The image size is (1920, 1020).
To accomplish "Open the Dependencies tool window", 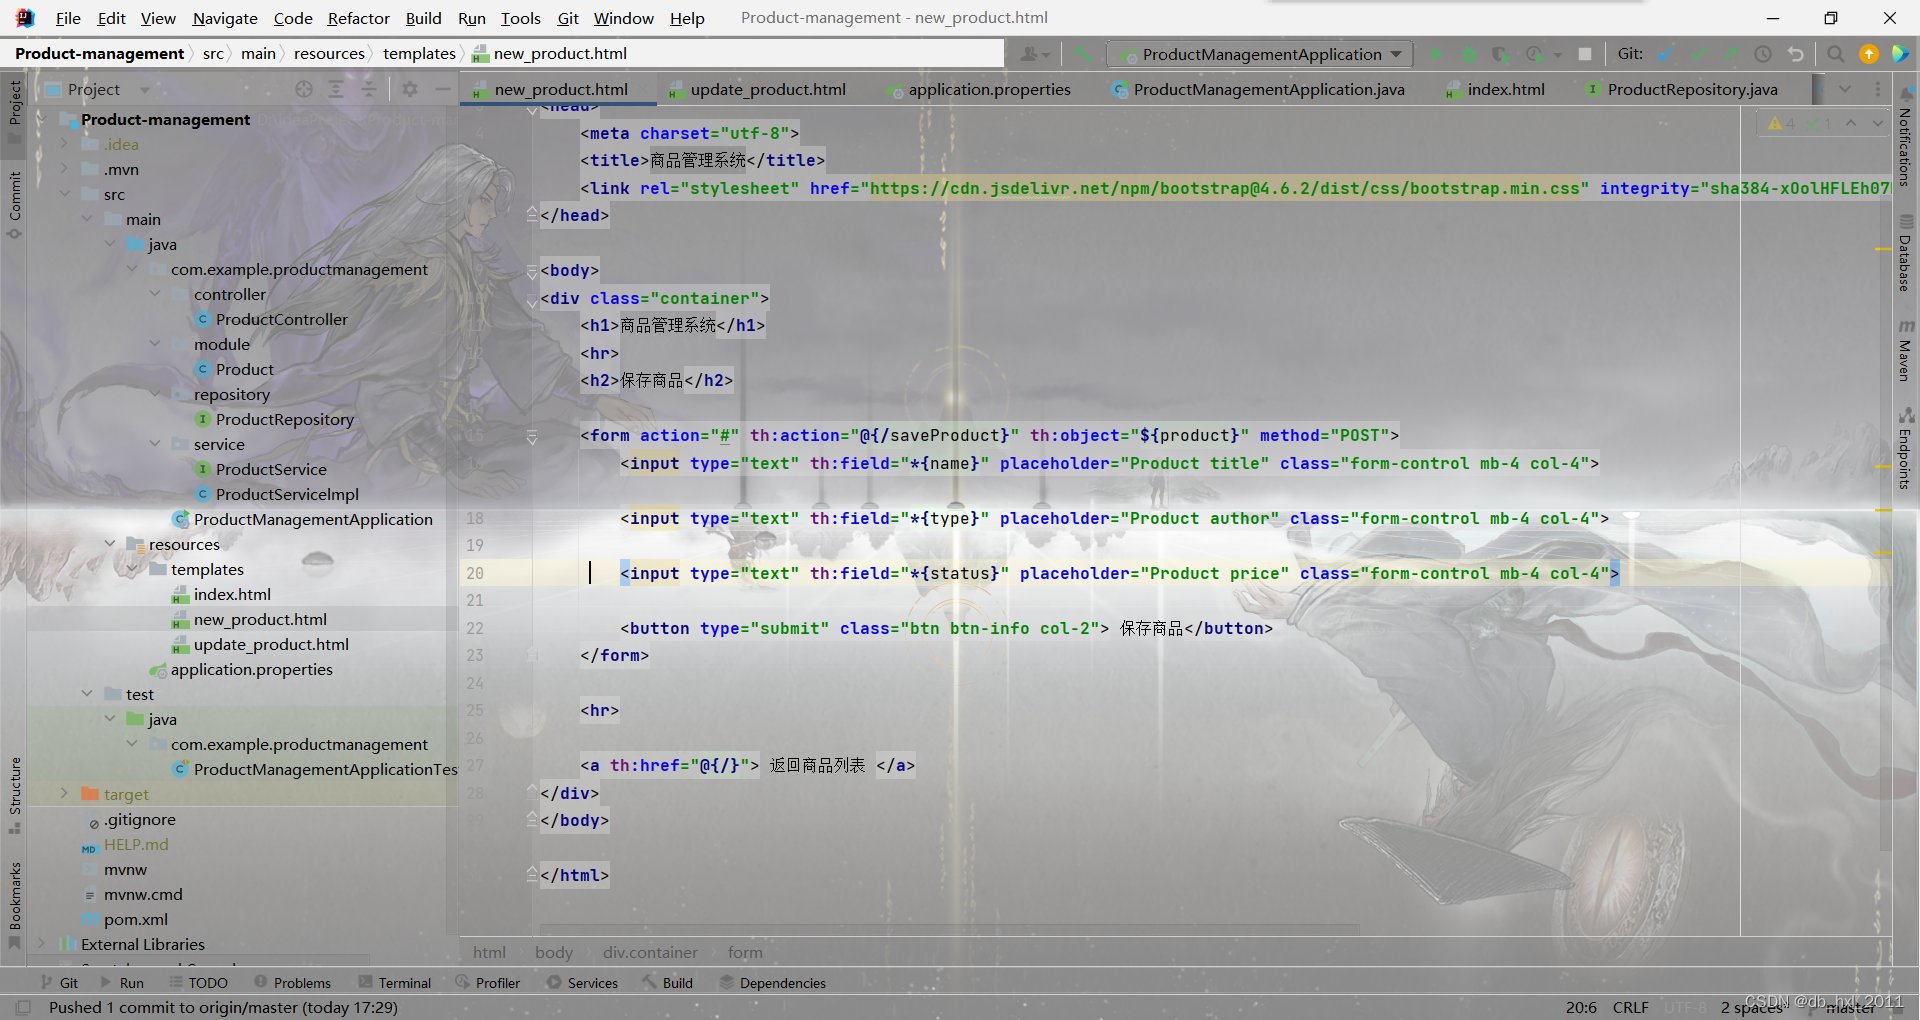I will (x=773, y=983).
